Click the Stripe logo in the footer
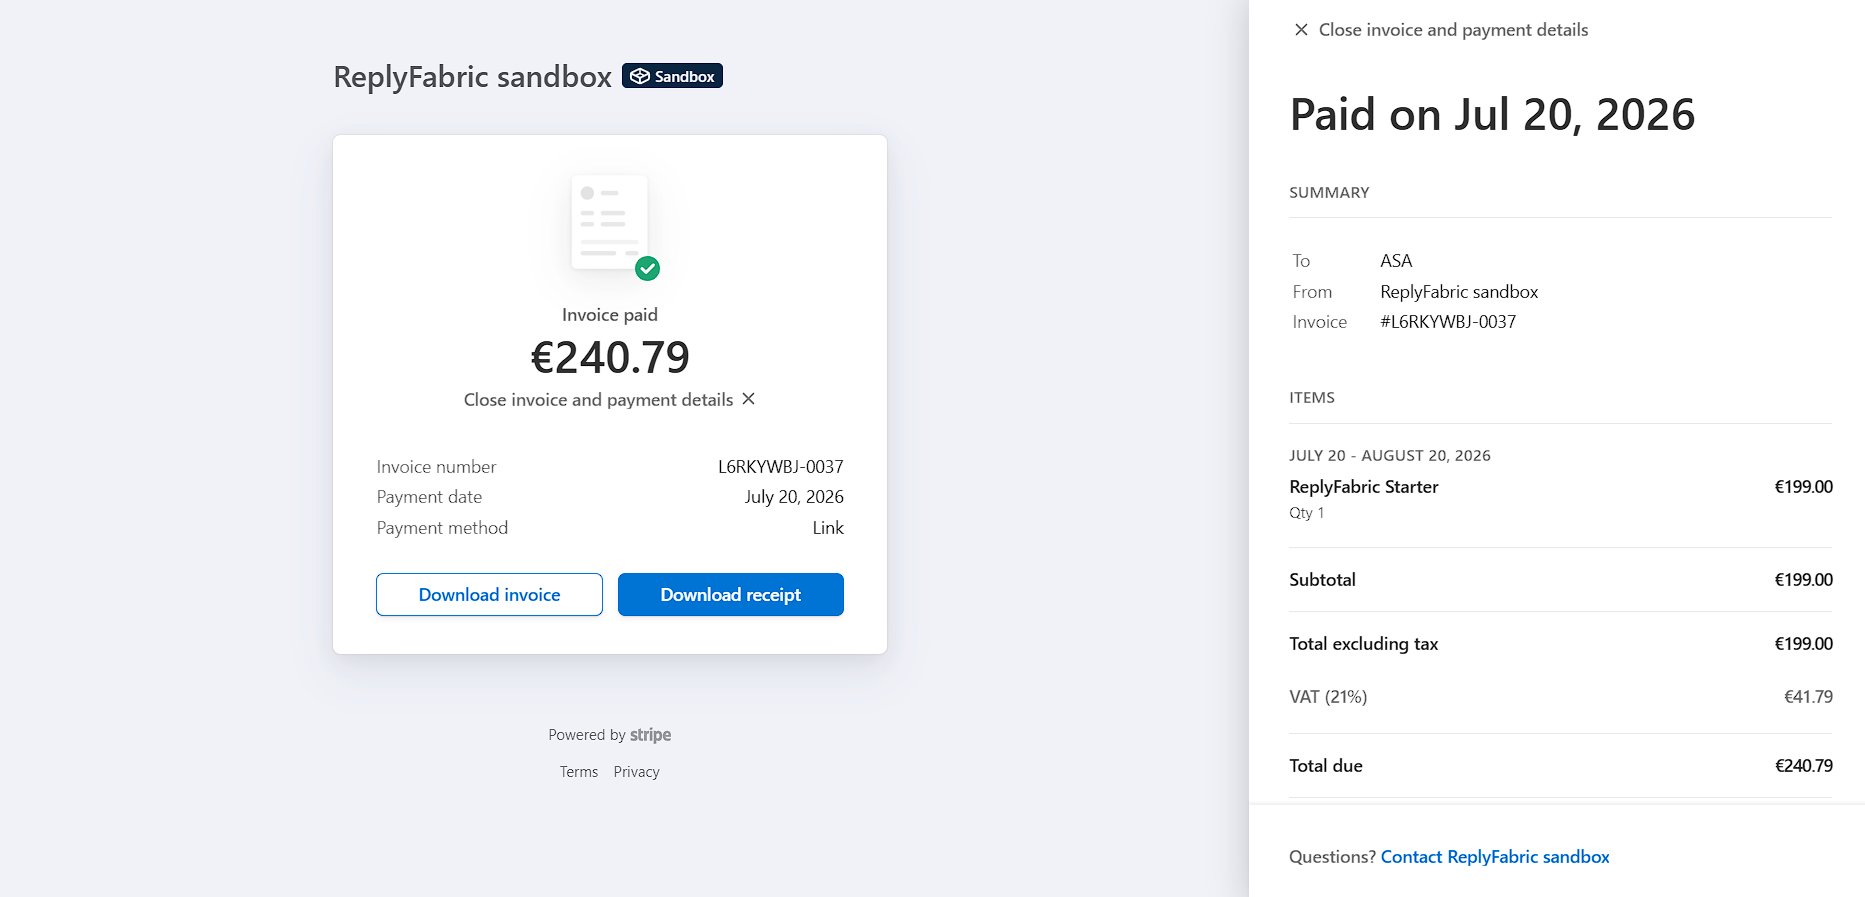The height and width of the screenshot is (897, 1865). [x=650, y=735]
